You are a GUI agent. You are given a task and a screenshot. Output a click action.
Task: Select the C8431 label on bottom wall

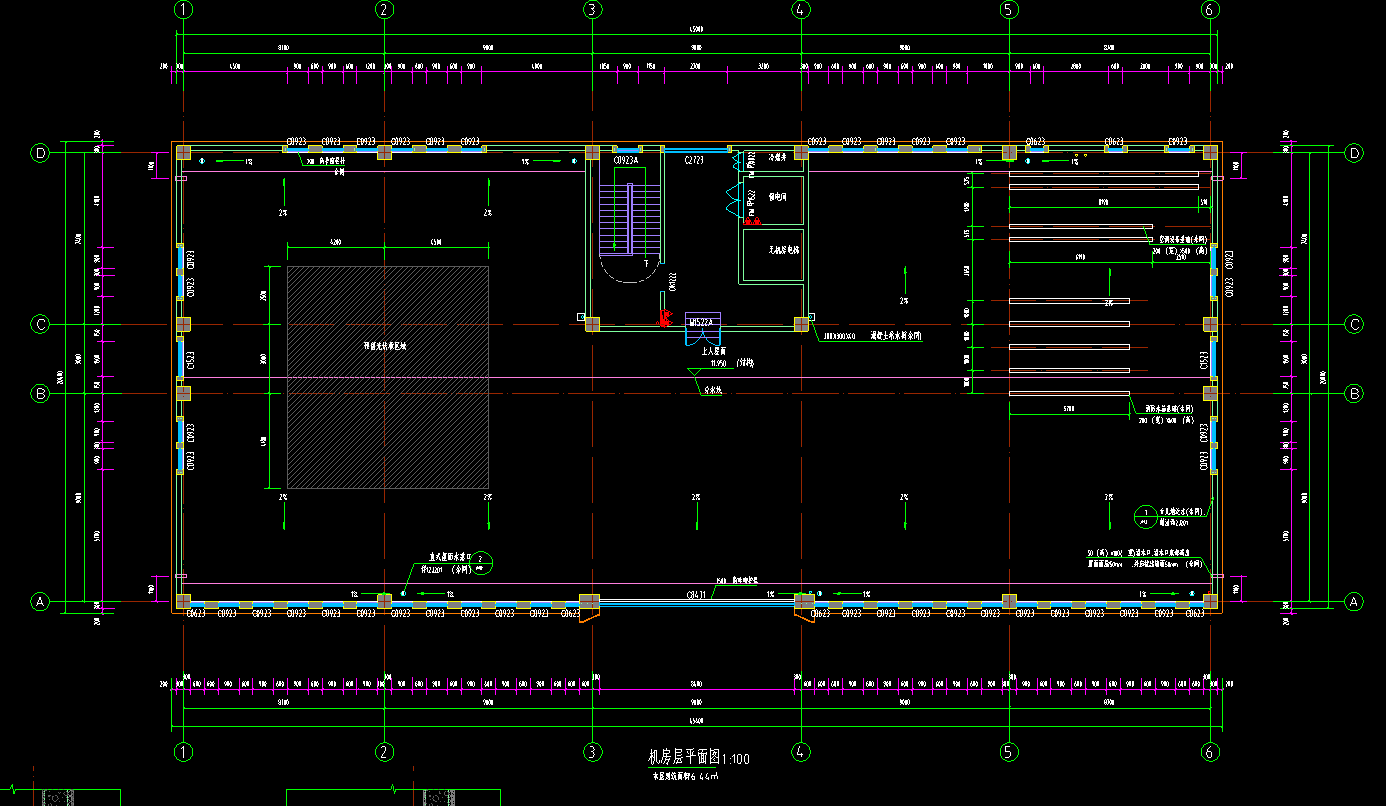[697, 595]
